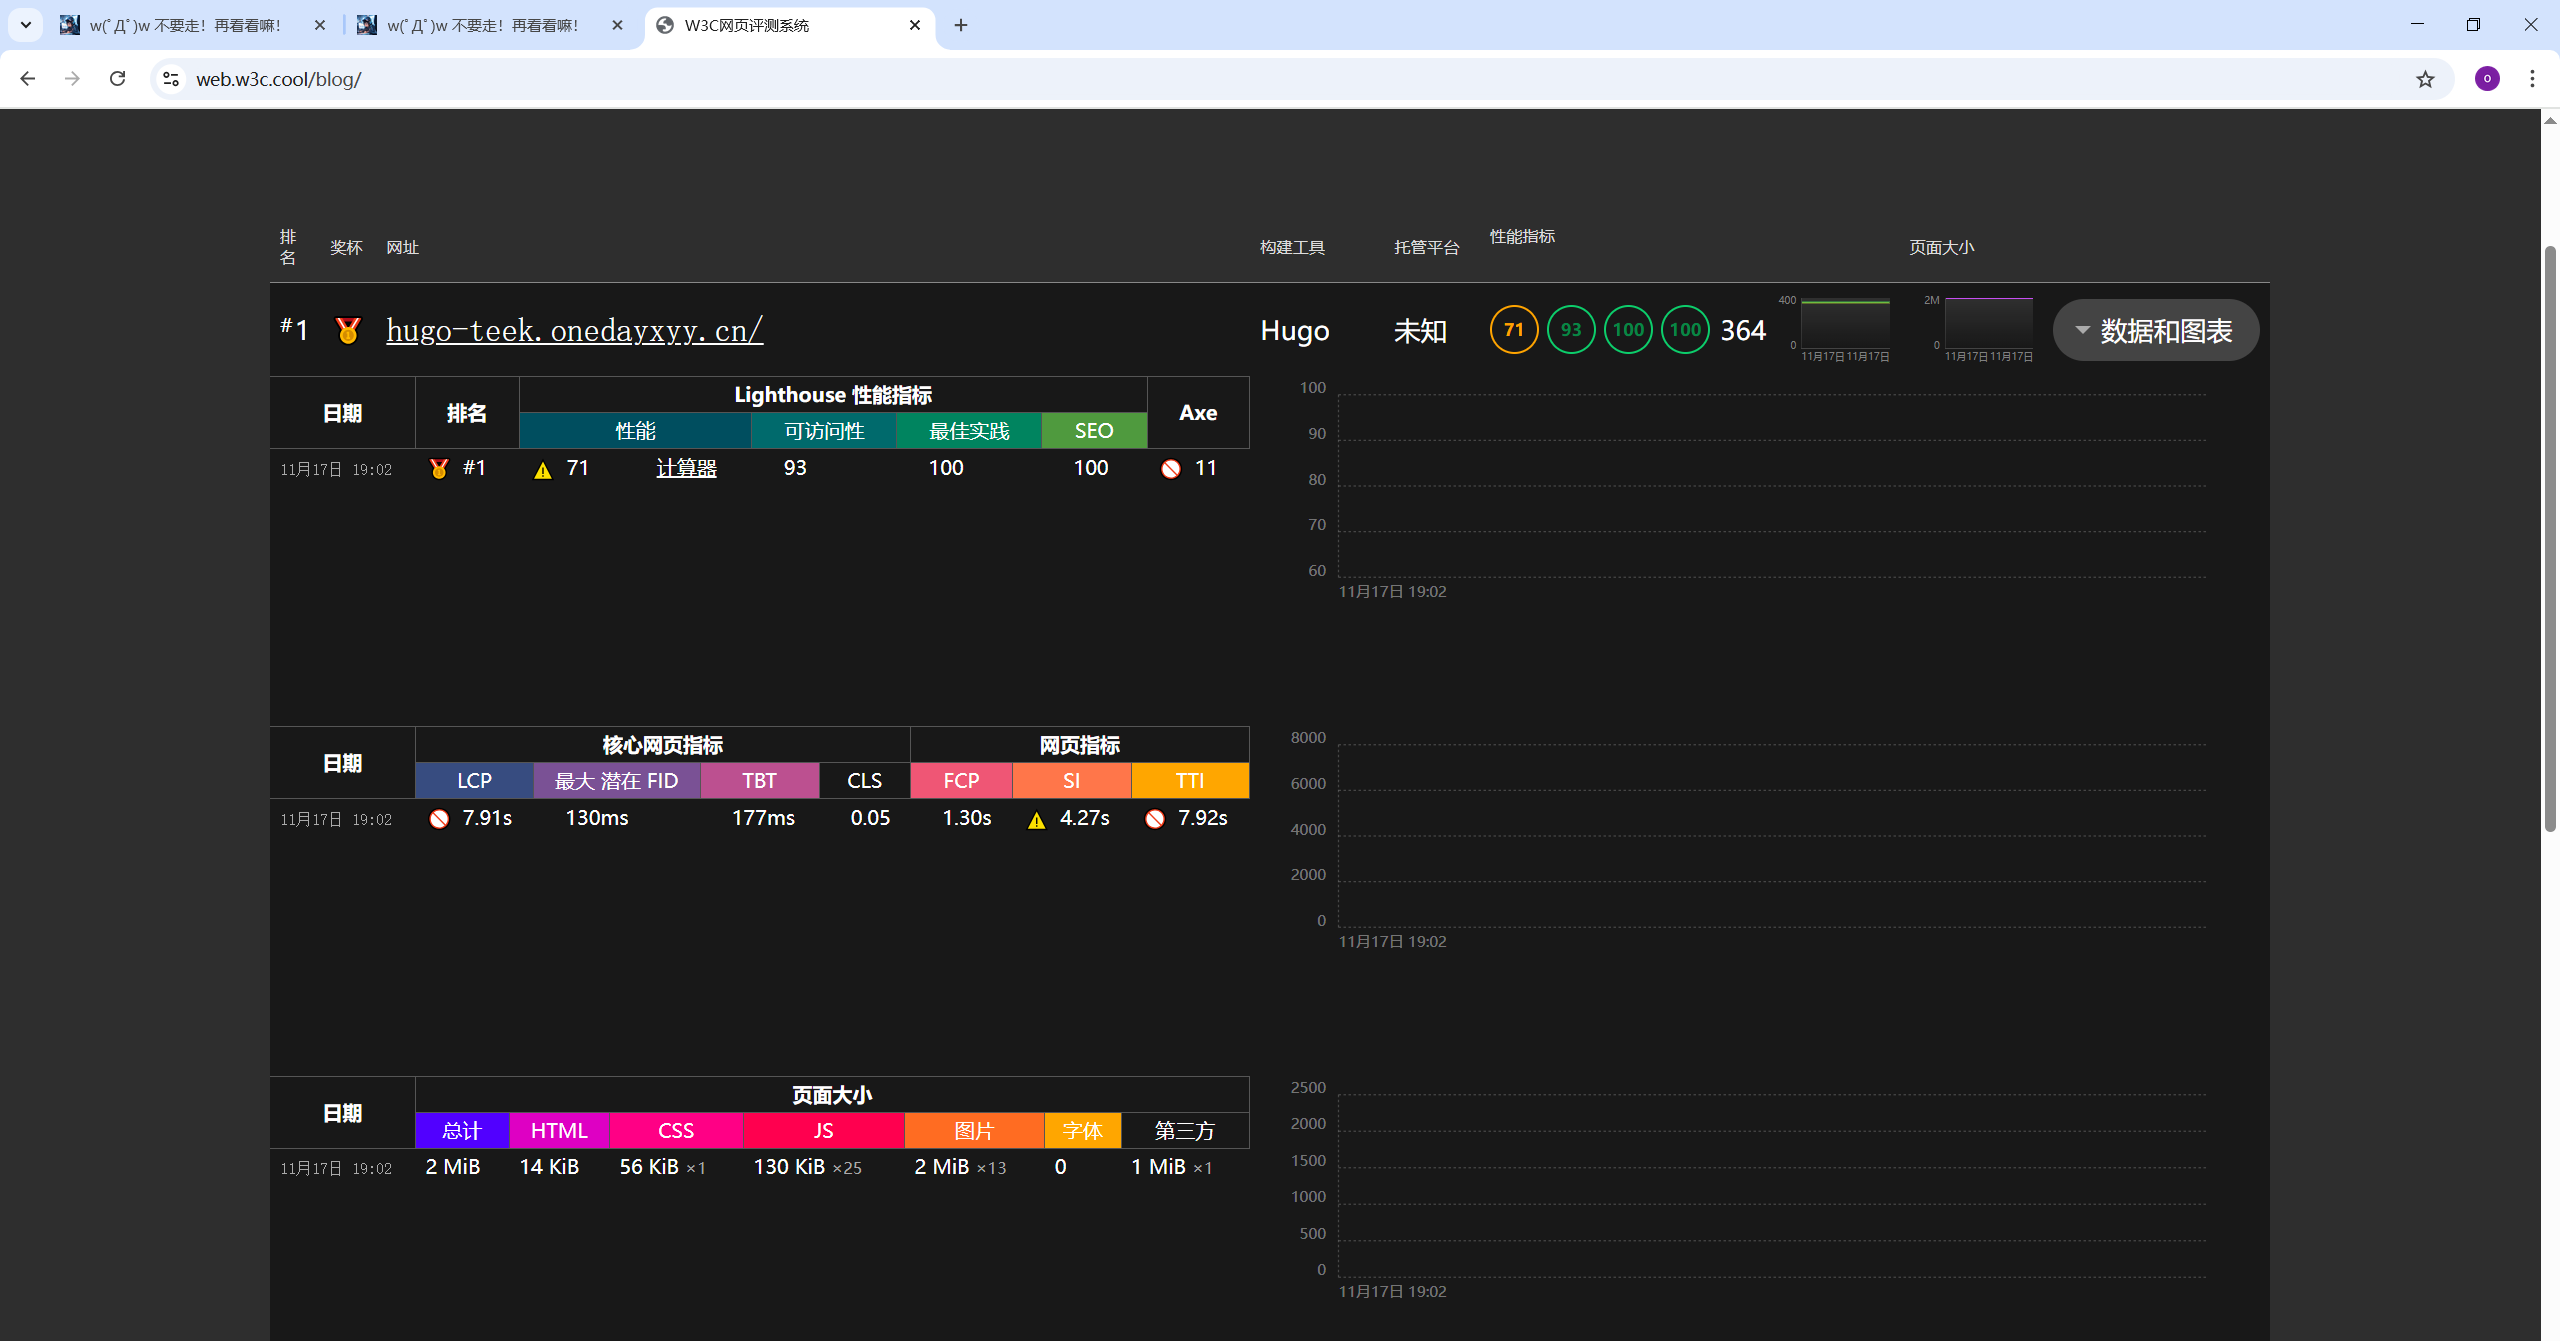Click the orange 71 performance score circle
This screenshot has width=2560, height=1341.
click(1513, 330)
